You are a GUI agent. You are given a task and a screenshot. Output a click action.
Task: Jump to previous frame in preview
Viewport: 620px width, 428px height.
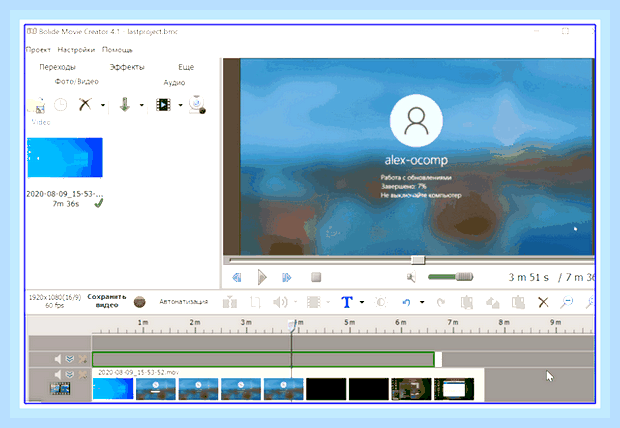[x=237, y=277]
